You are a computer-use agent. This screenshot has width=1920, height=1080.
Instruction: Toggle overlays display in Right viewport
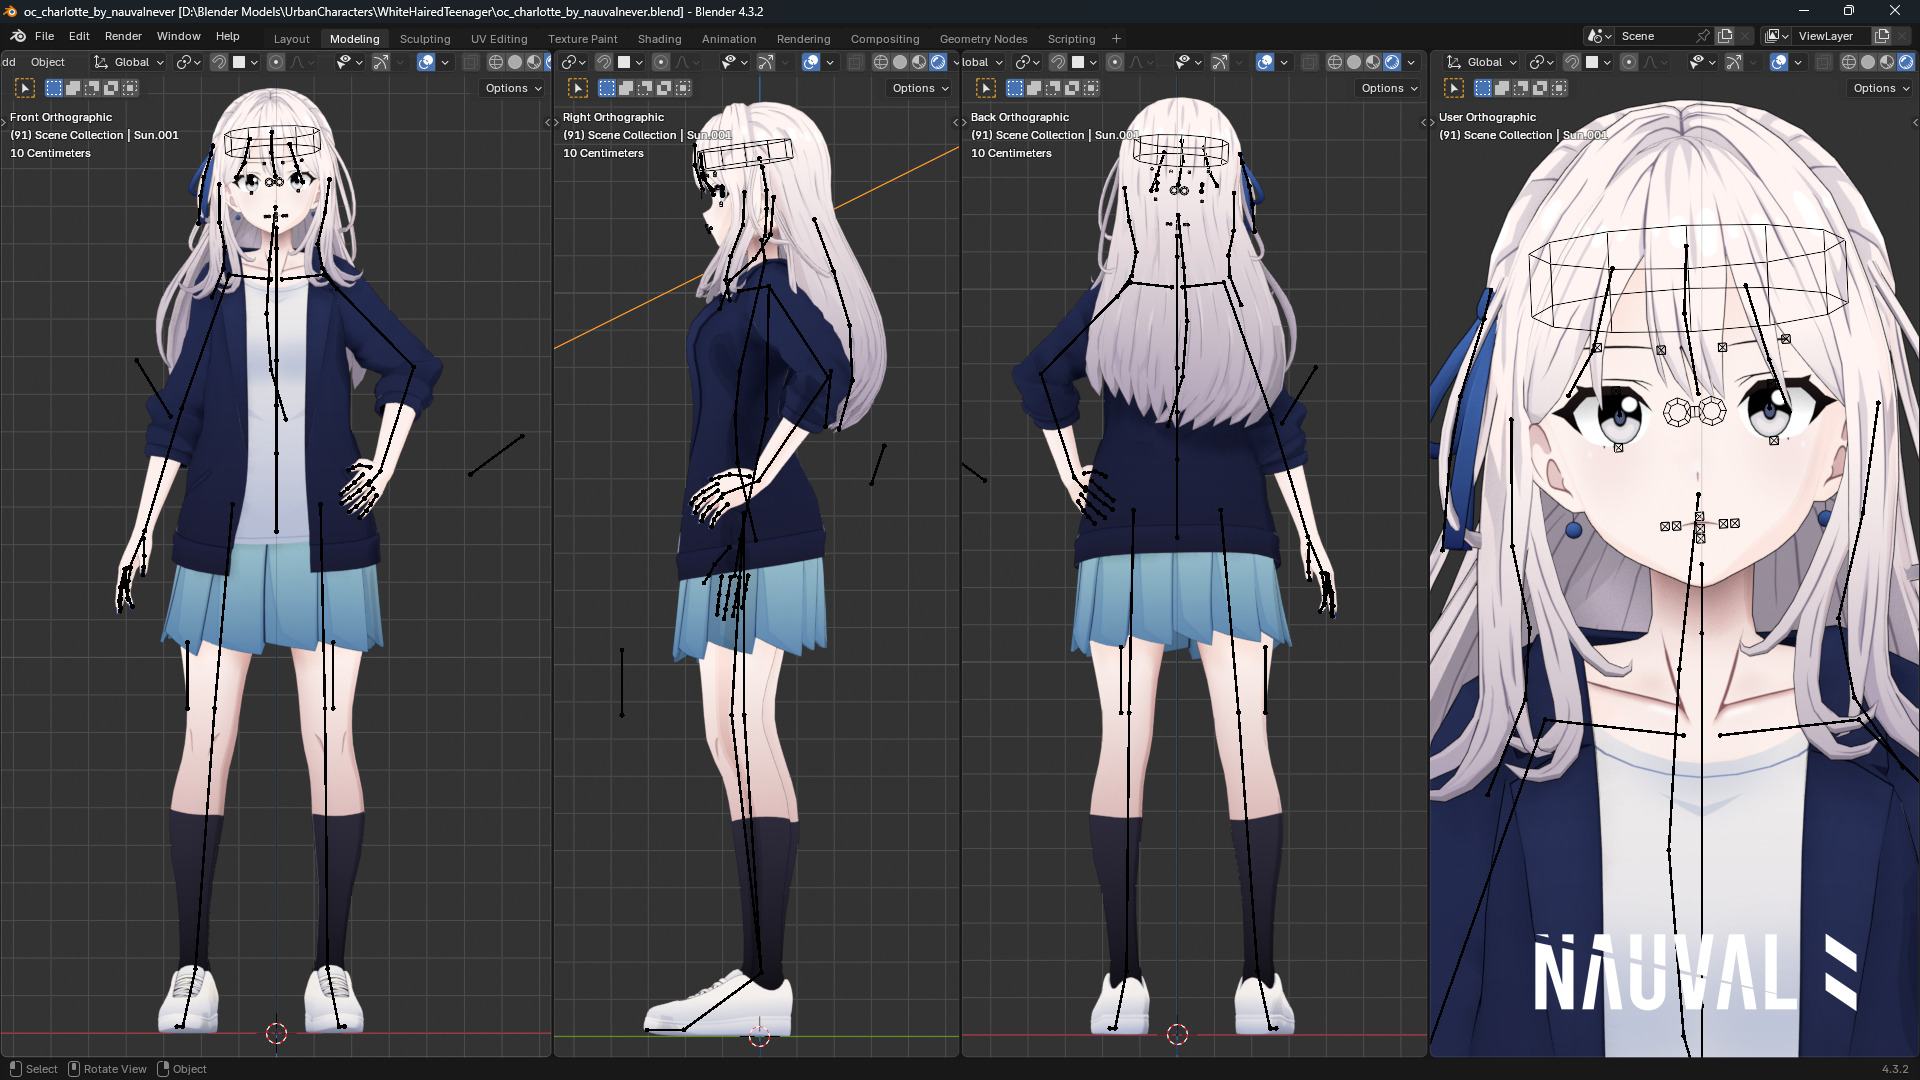point(811,62)
